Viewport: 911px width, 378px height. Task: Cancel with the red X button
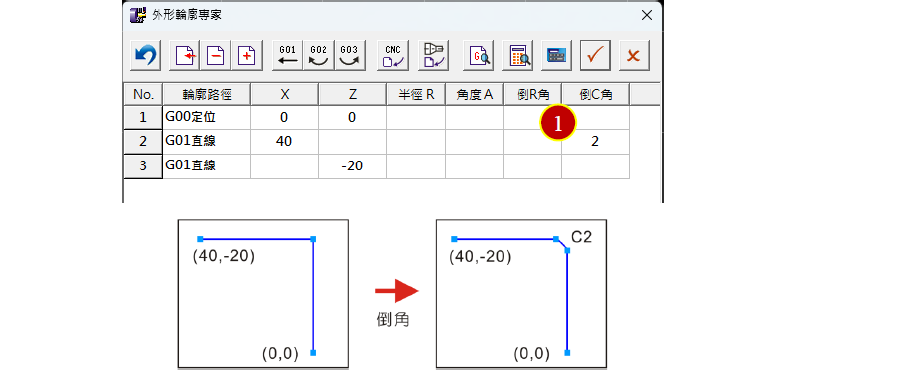(634, 56)
